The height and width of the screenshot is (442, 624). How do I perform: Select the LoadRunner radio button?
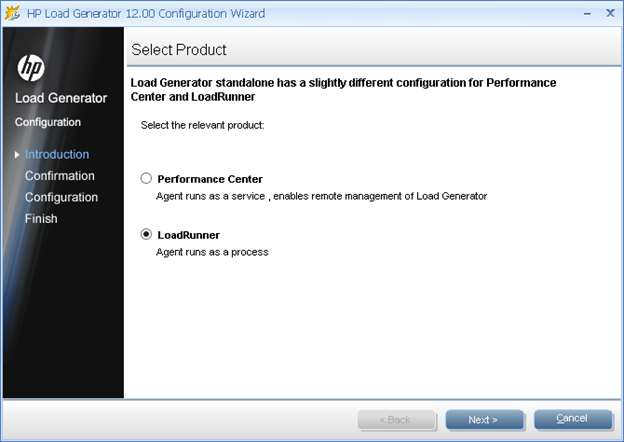[x=146, y=234]
